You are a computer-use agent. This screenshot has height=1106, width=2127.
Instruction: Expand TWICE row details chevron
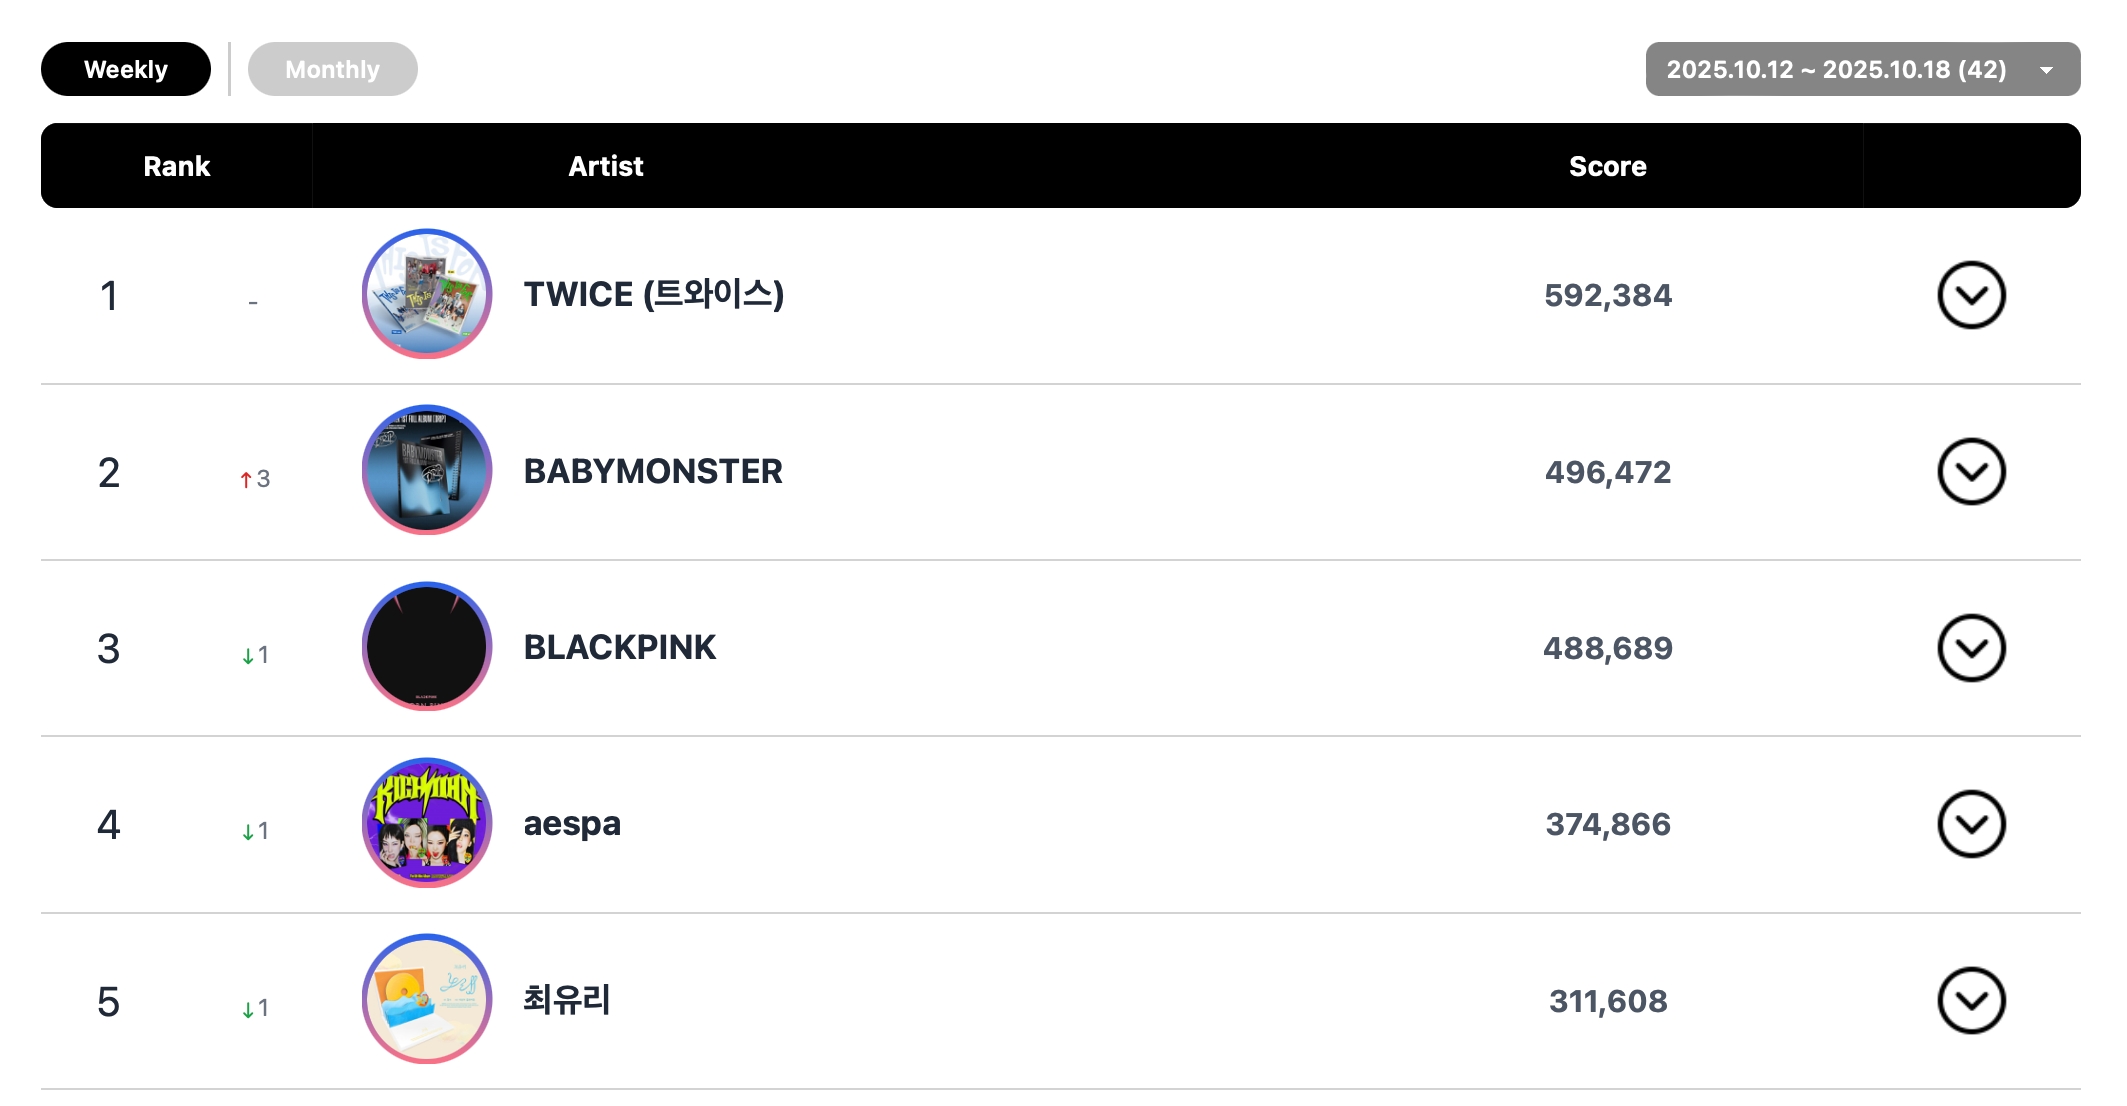tap(1971, 295)
